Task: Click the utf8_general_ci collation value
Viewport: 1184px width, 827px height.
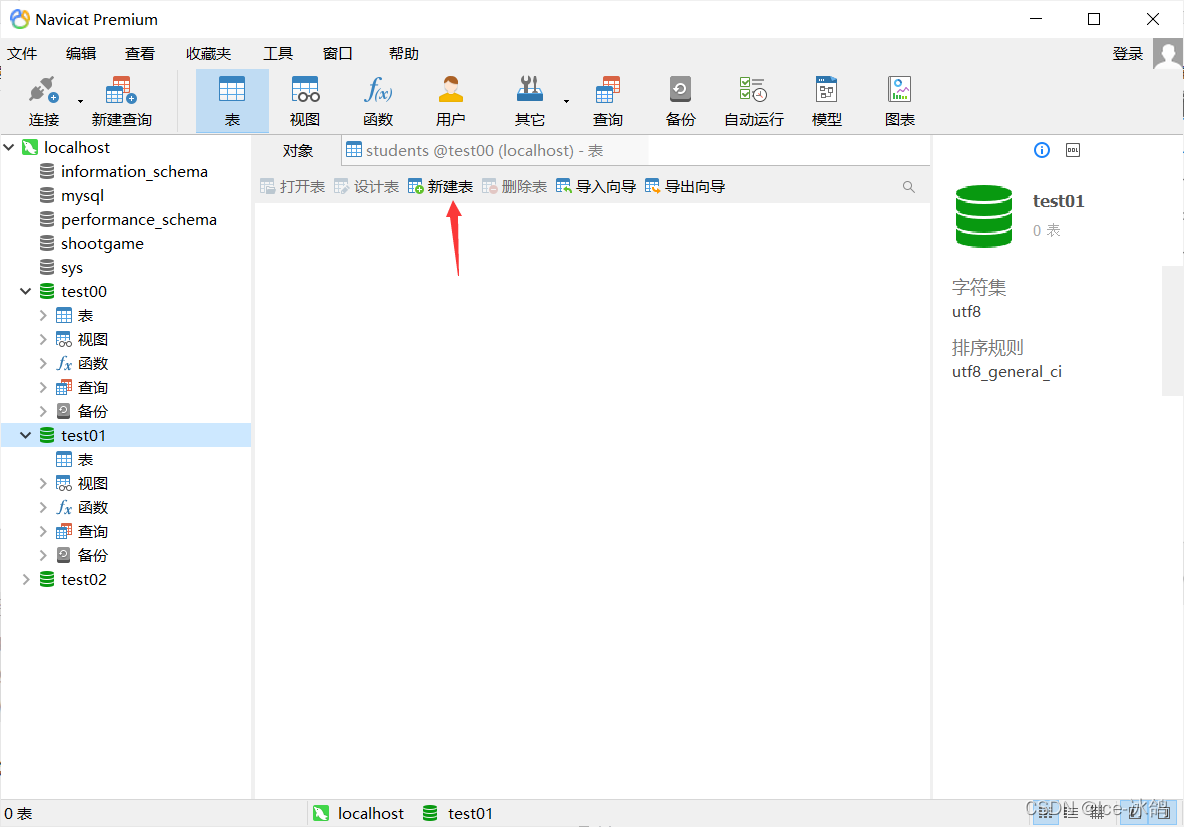Action: click(1007, 372)
